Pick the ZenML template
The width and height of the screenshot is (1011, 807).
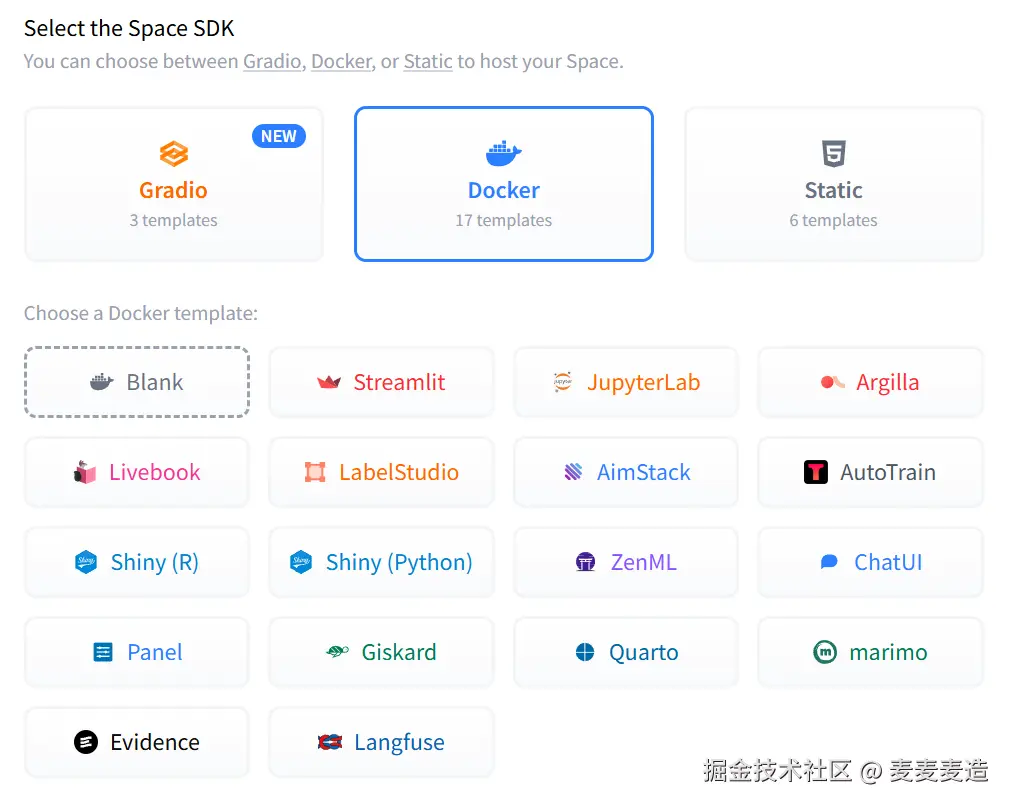point(626,562)
